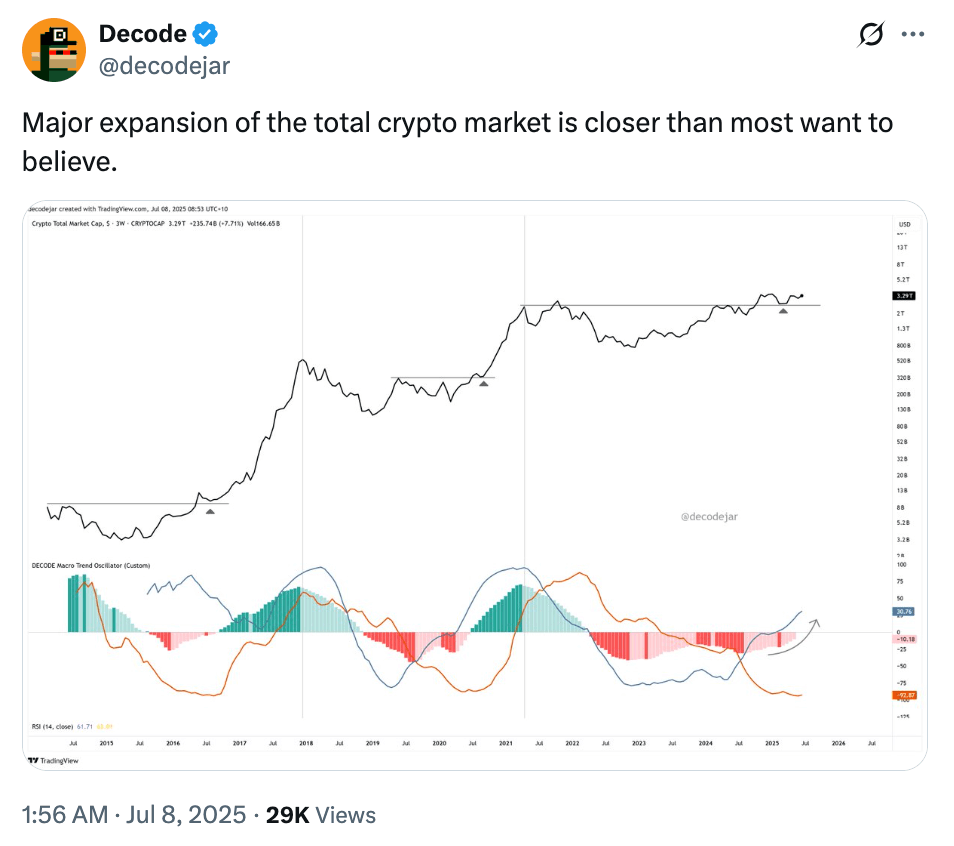Click the blue verified badge
Image resolution: width=954 pixels, height=846 pixels.
[206, 34]
